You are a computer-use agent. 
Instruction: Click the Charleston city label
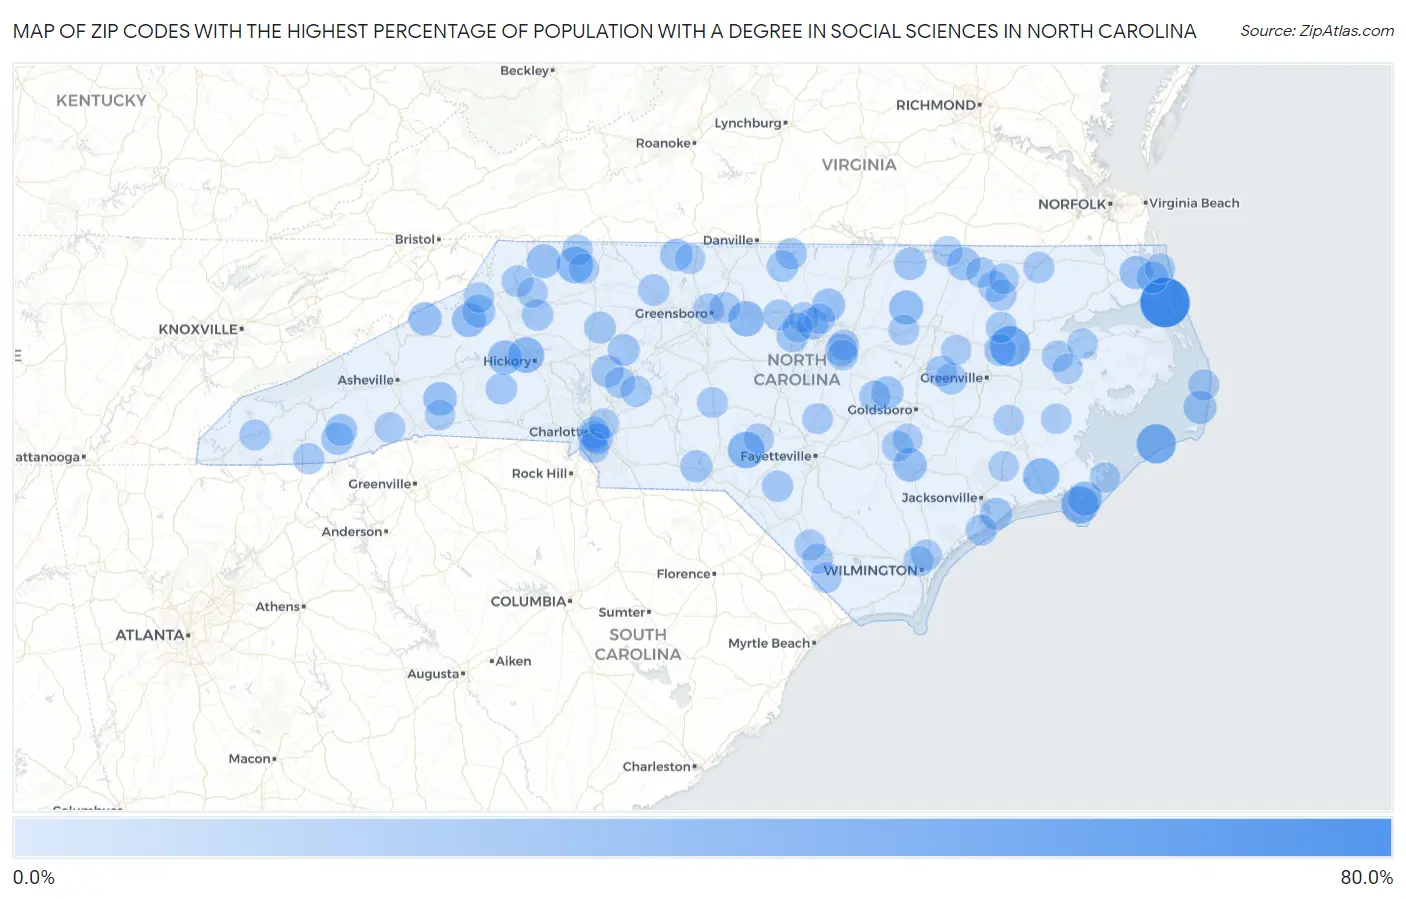(657, 766)
